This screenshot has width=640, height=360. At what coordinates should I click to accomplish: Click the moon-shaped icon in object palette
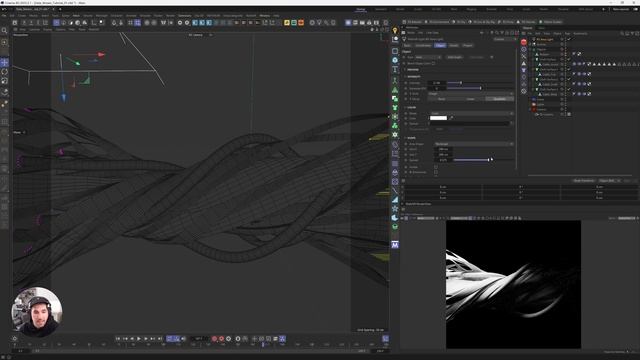[x=395, y=218]
